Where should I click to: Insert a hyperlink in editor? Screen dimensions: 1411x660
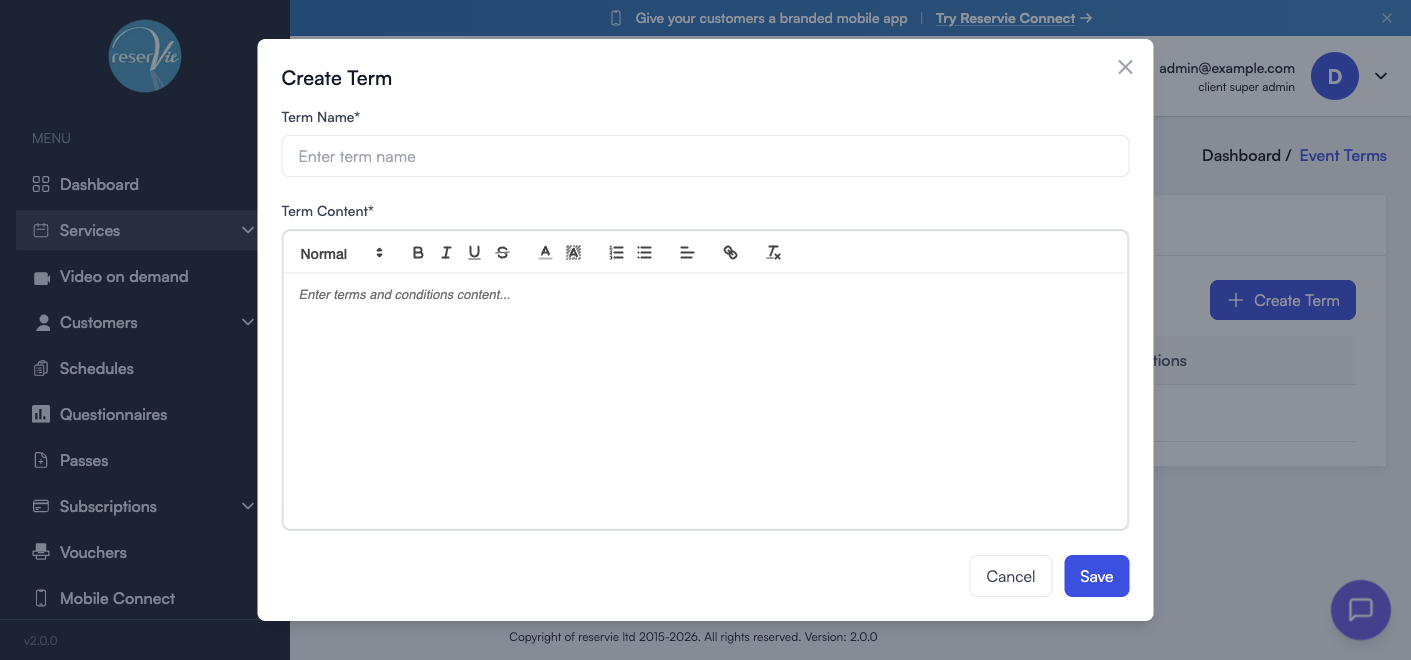tap(730, 253)
